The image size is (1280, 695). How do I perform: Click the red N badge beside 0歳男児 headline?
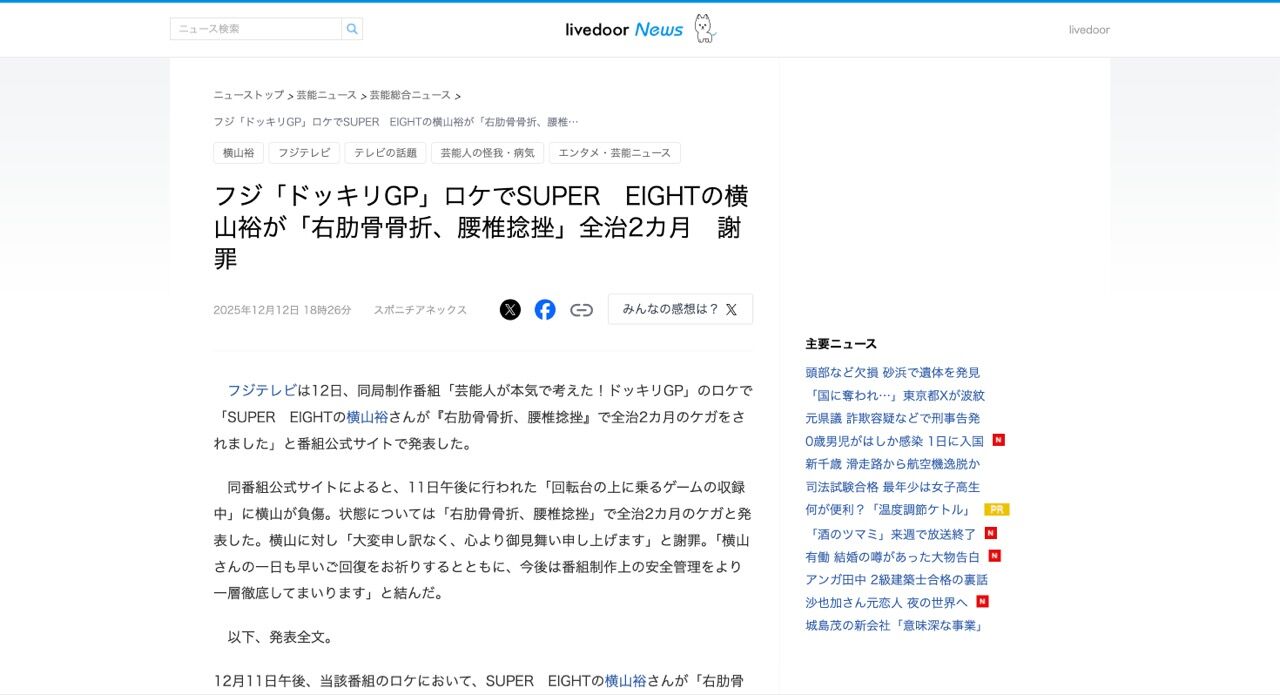tap(998, 440)
